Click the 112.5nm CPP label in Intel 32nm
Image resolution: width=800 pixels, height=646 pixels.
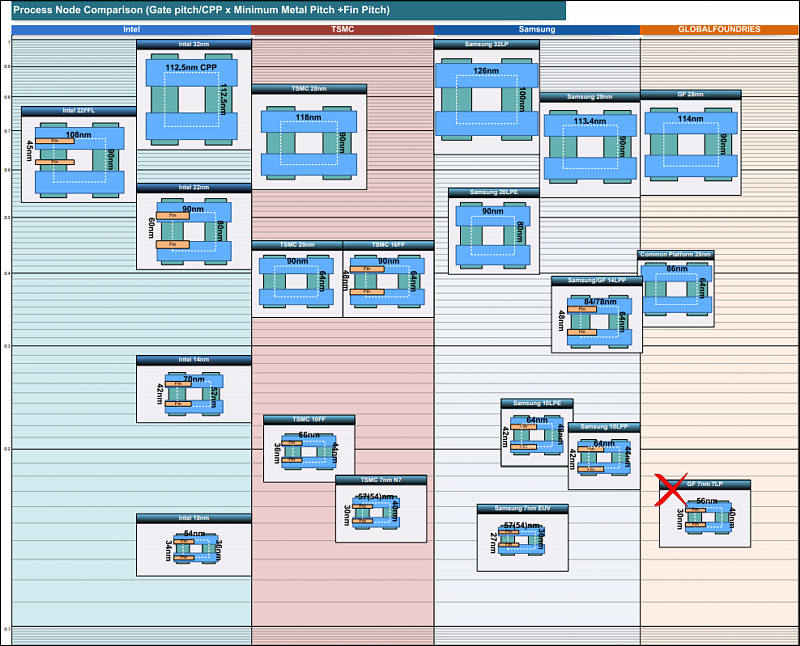(x=191, y=67)
